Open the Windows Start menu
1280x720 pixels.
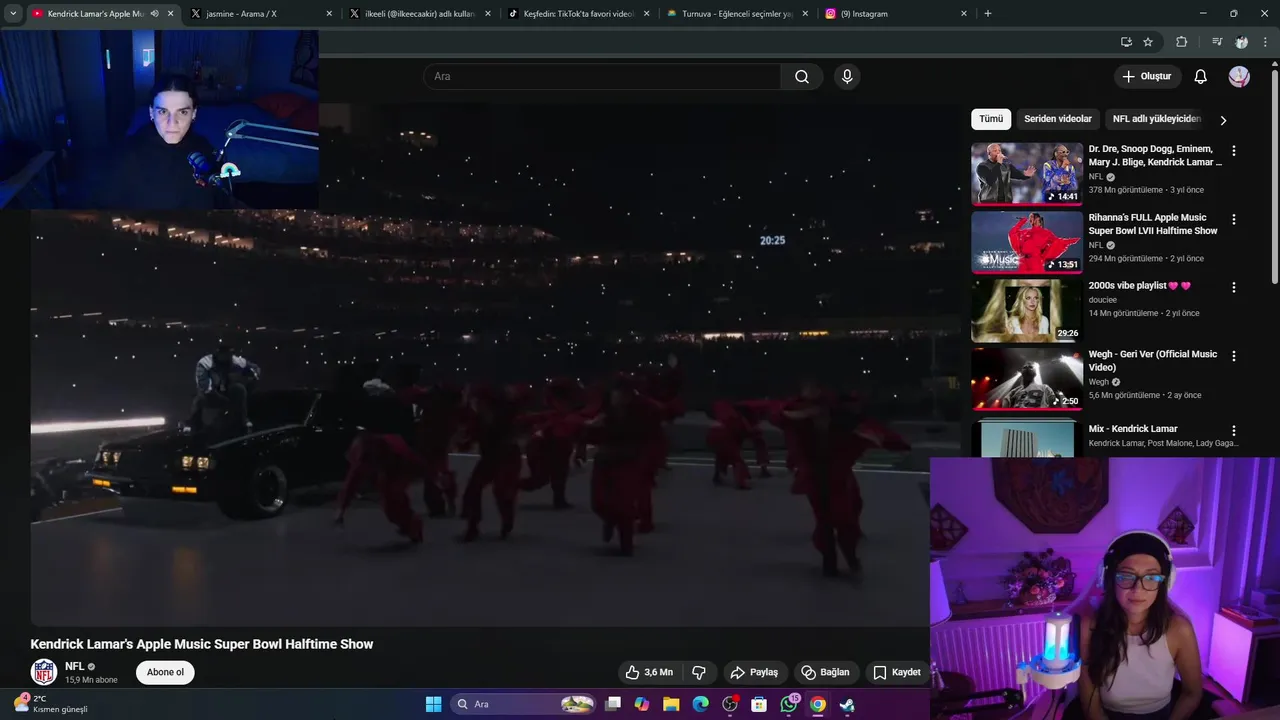pos(433,704)
